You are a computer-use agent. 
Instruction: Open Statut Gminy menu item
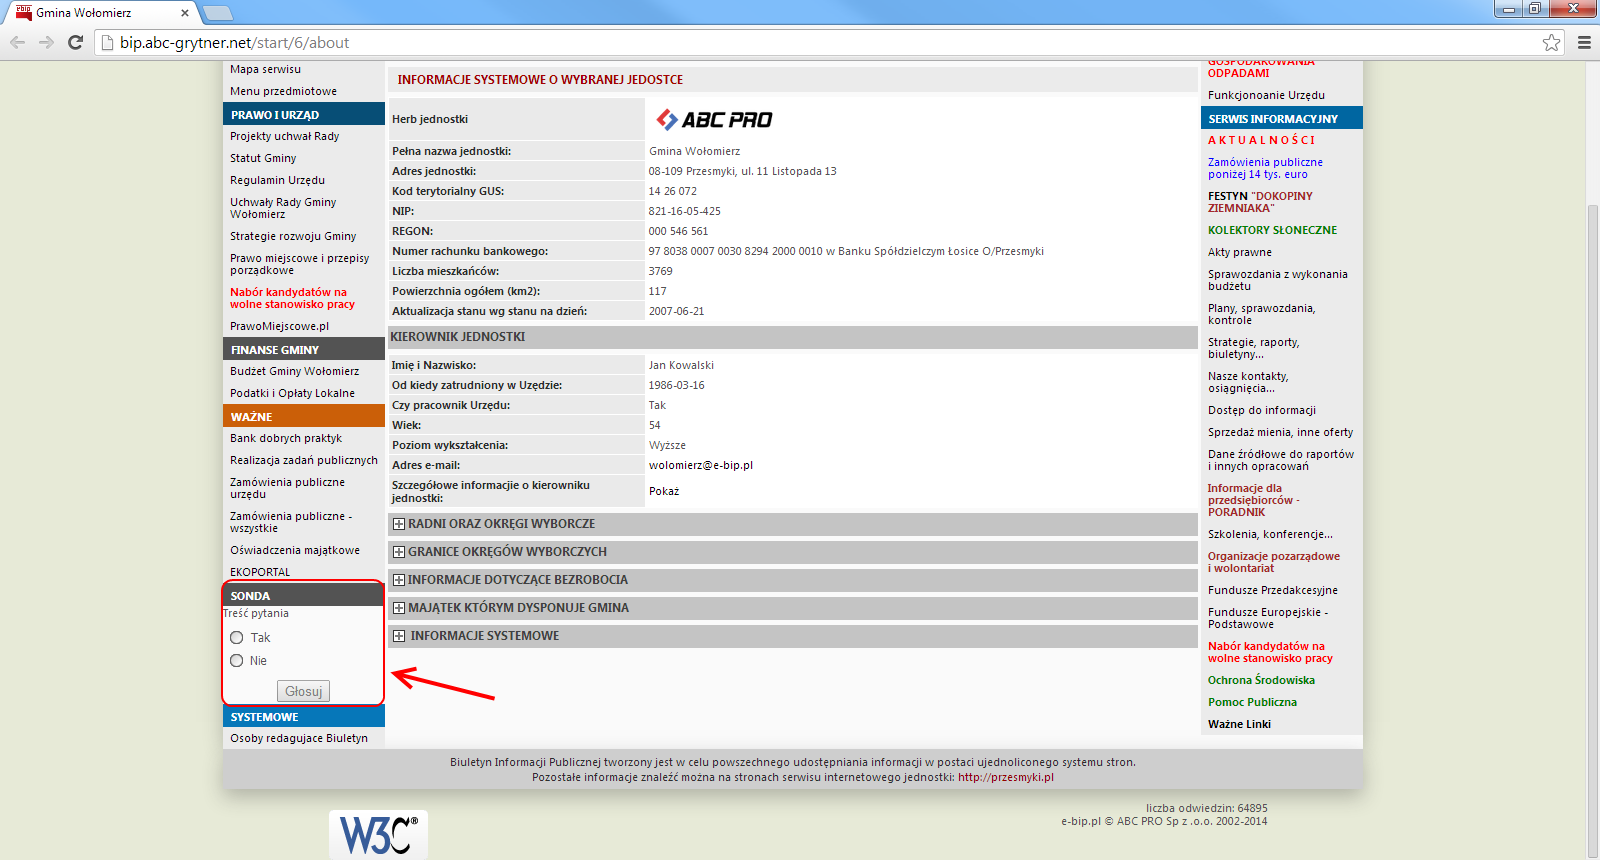pyautogui.click(x=263, y=158)
